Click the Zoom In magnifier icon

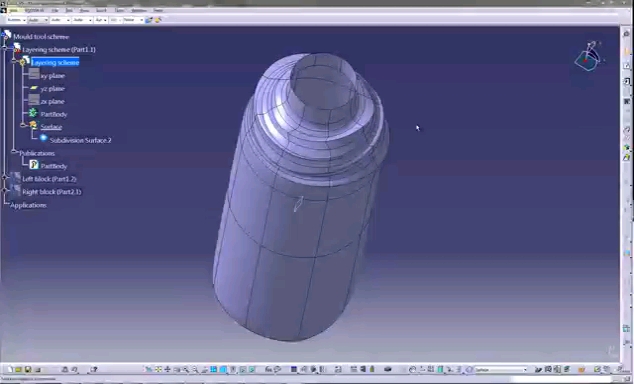[186, 369]
